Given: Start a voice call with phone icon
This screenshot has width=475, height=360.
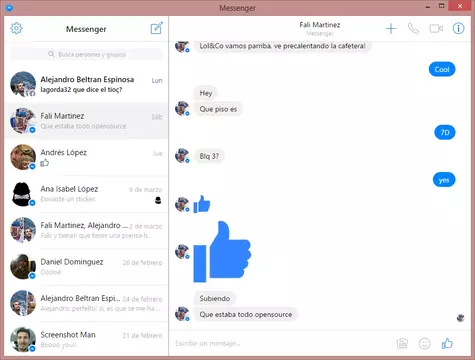Looking at the screenshot, I should [413, 29].
